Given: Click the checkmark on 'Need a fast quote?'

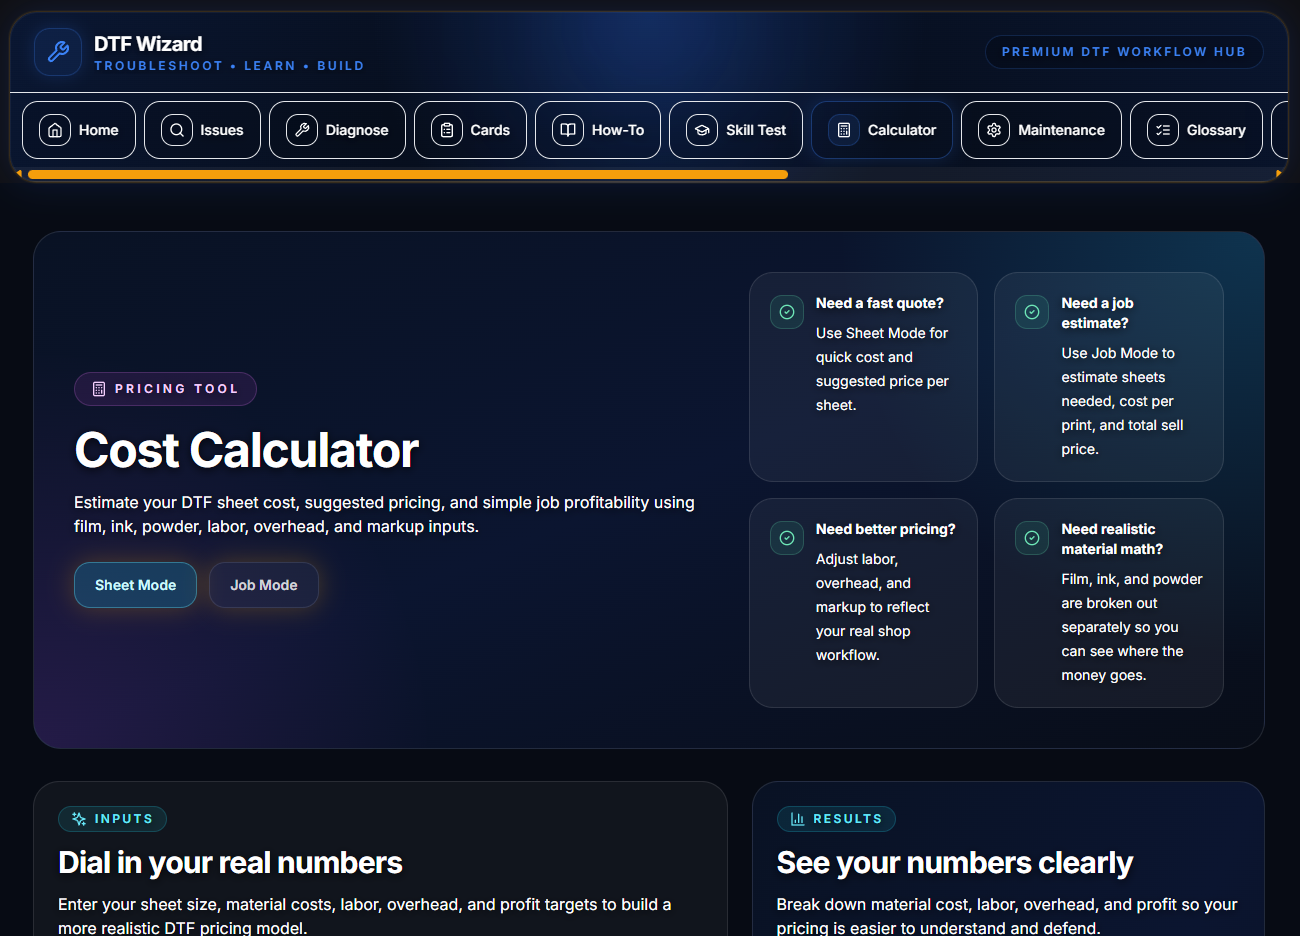Looking at the screenshot, I should pyautogui.click(x=787, y=312).
